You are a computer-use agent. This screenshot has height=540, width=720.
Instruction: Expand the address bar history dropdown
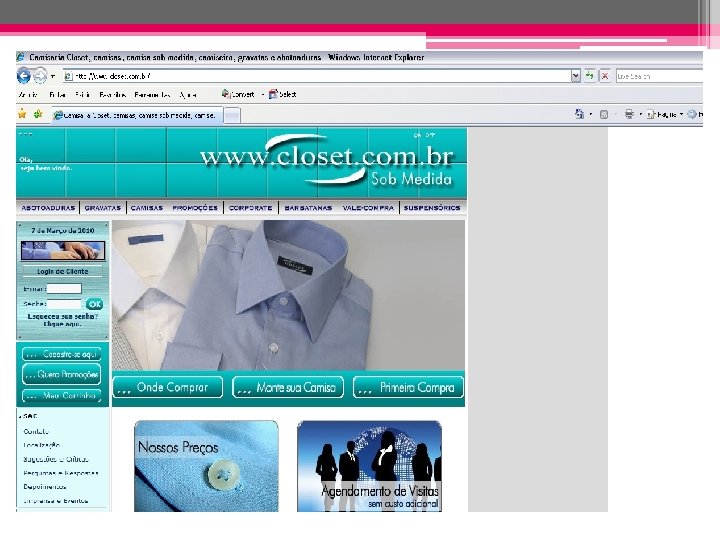pyautogui.click(x=575, y=76)
